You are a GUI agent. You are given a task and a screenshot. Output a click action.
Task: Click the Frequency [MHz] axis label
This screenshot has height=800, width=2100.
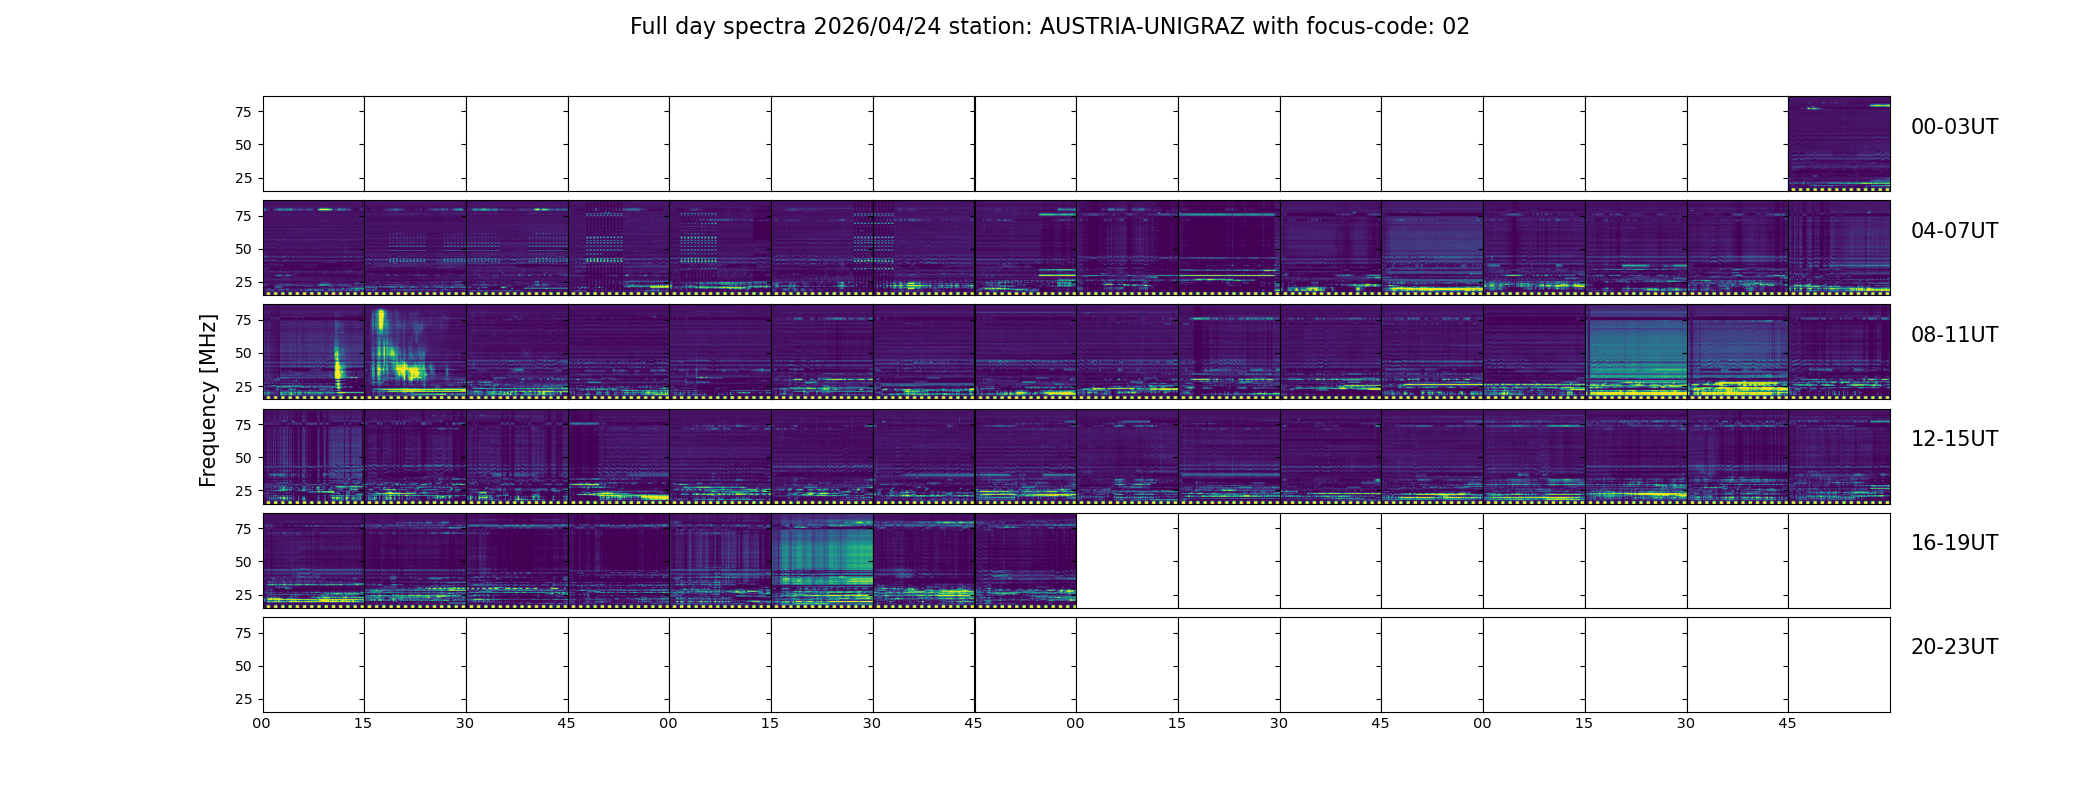pos(208,400)
